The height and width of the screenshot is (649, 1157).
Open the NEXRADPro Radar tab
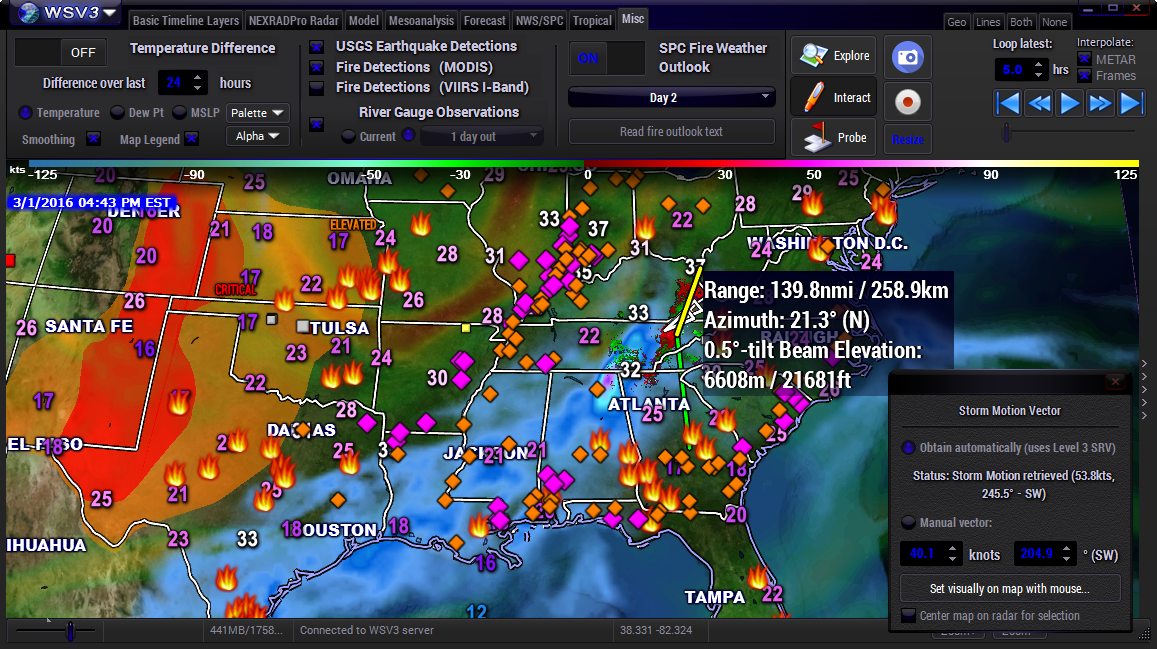pyautogui.click(x=294, y=21)
